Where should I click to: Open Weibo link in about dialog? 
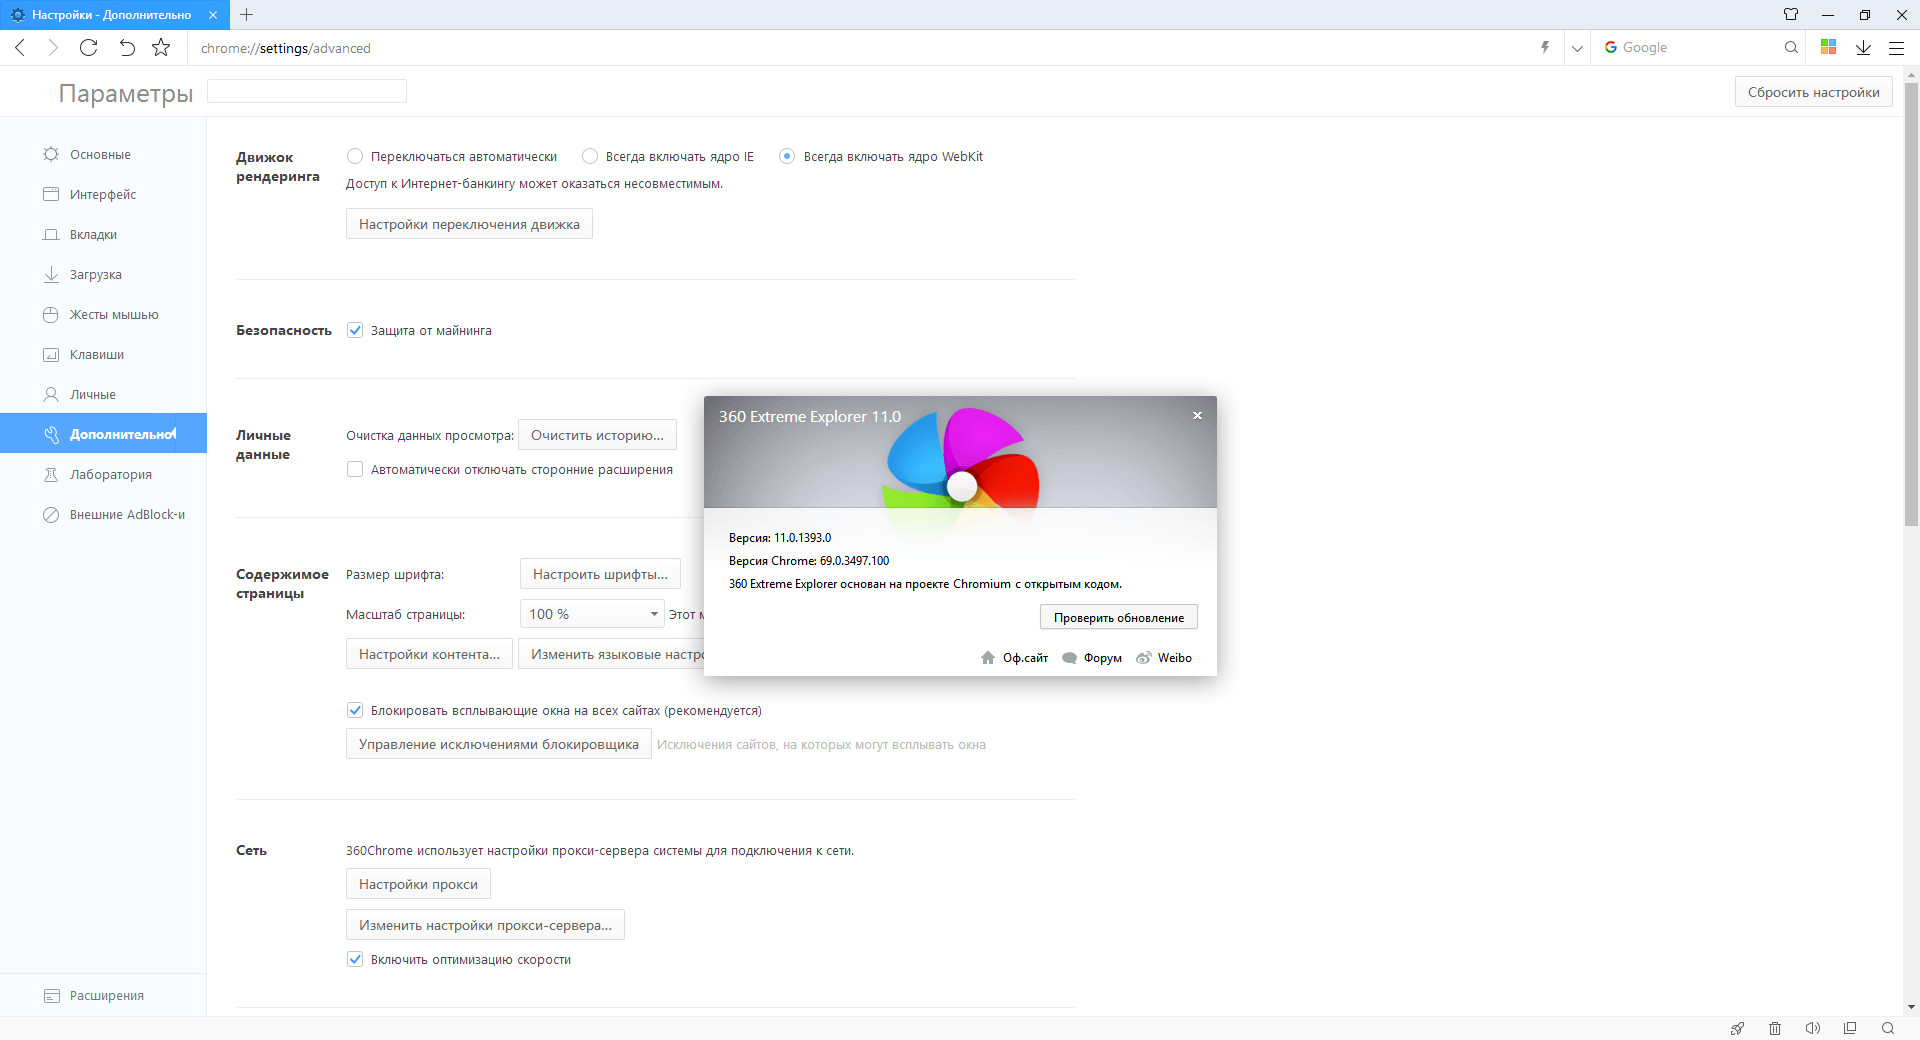[x=1164, y=658]
